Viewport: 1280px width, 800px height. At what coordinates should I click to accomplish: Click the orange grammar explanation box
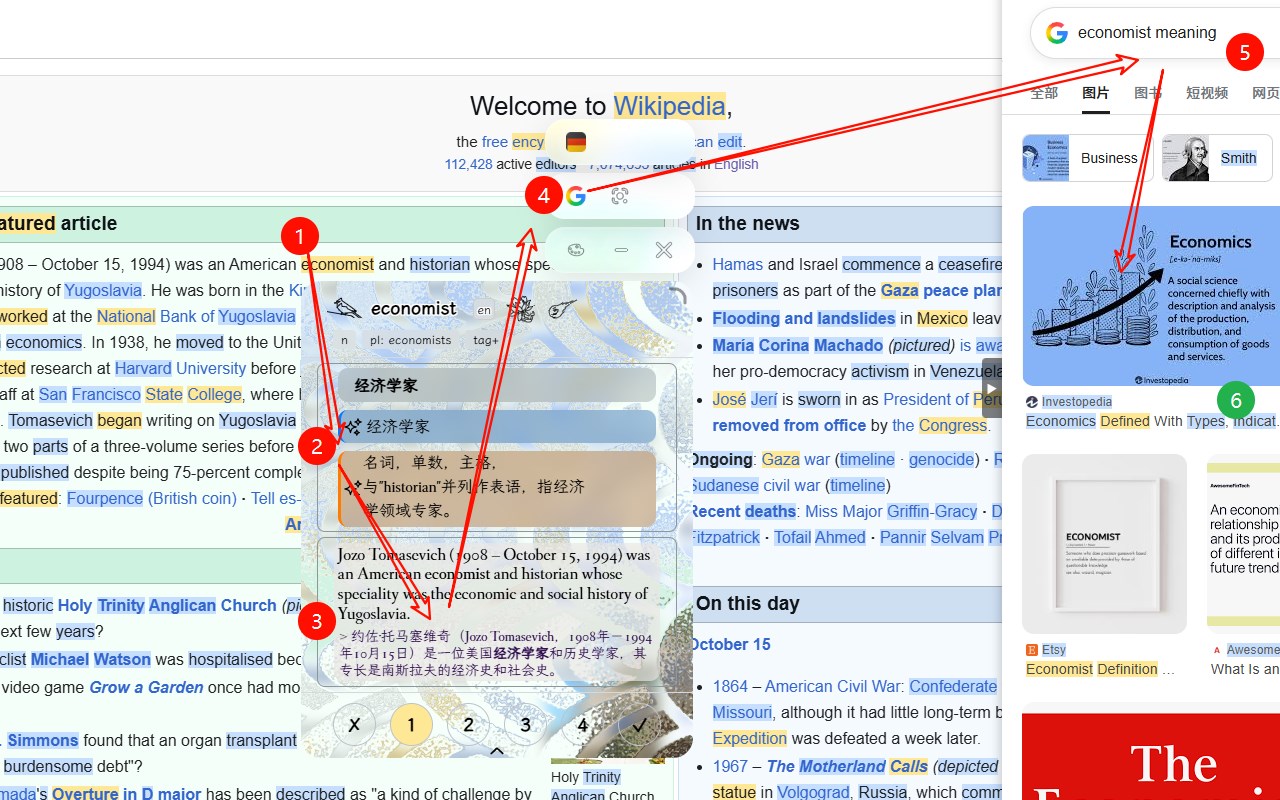tap(497, 488)
